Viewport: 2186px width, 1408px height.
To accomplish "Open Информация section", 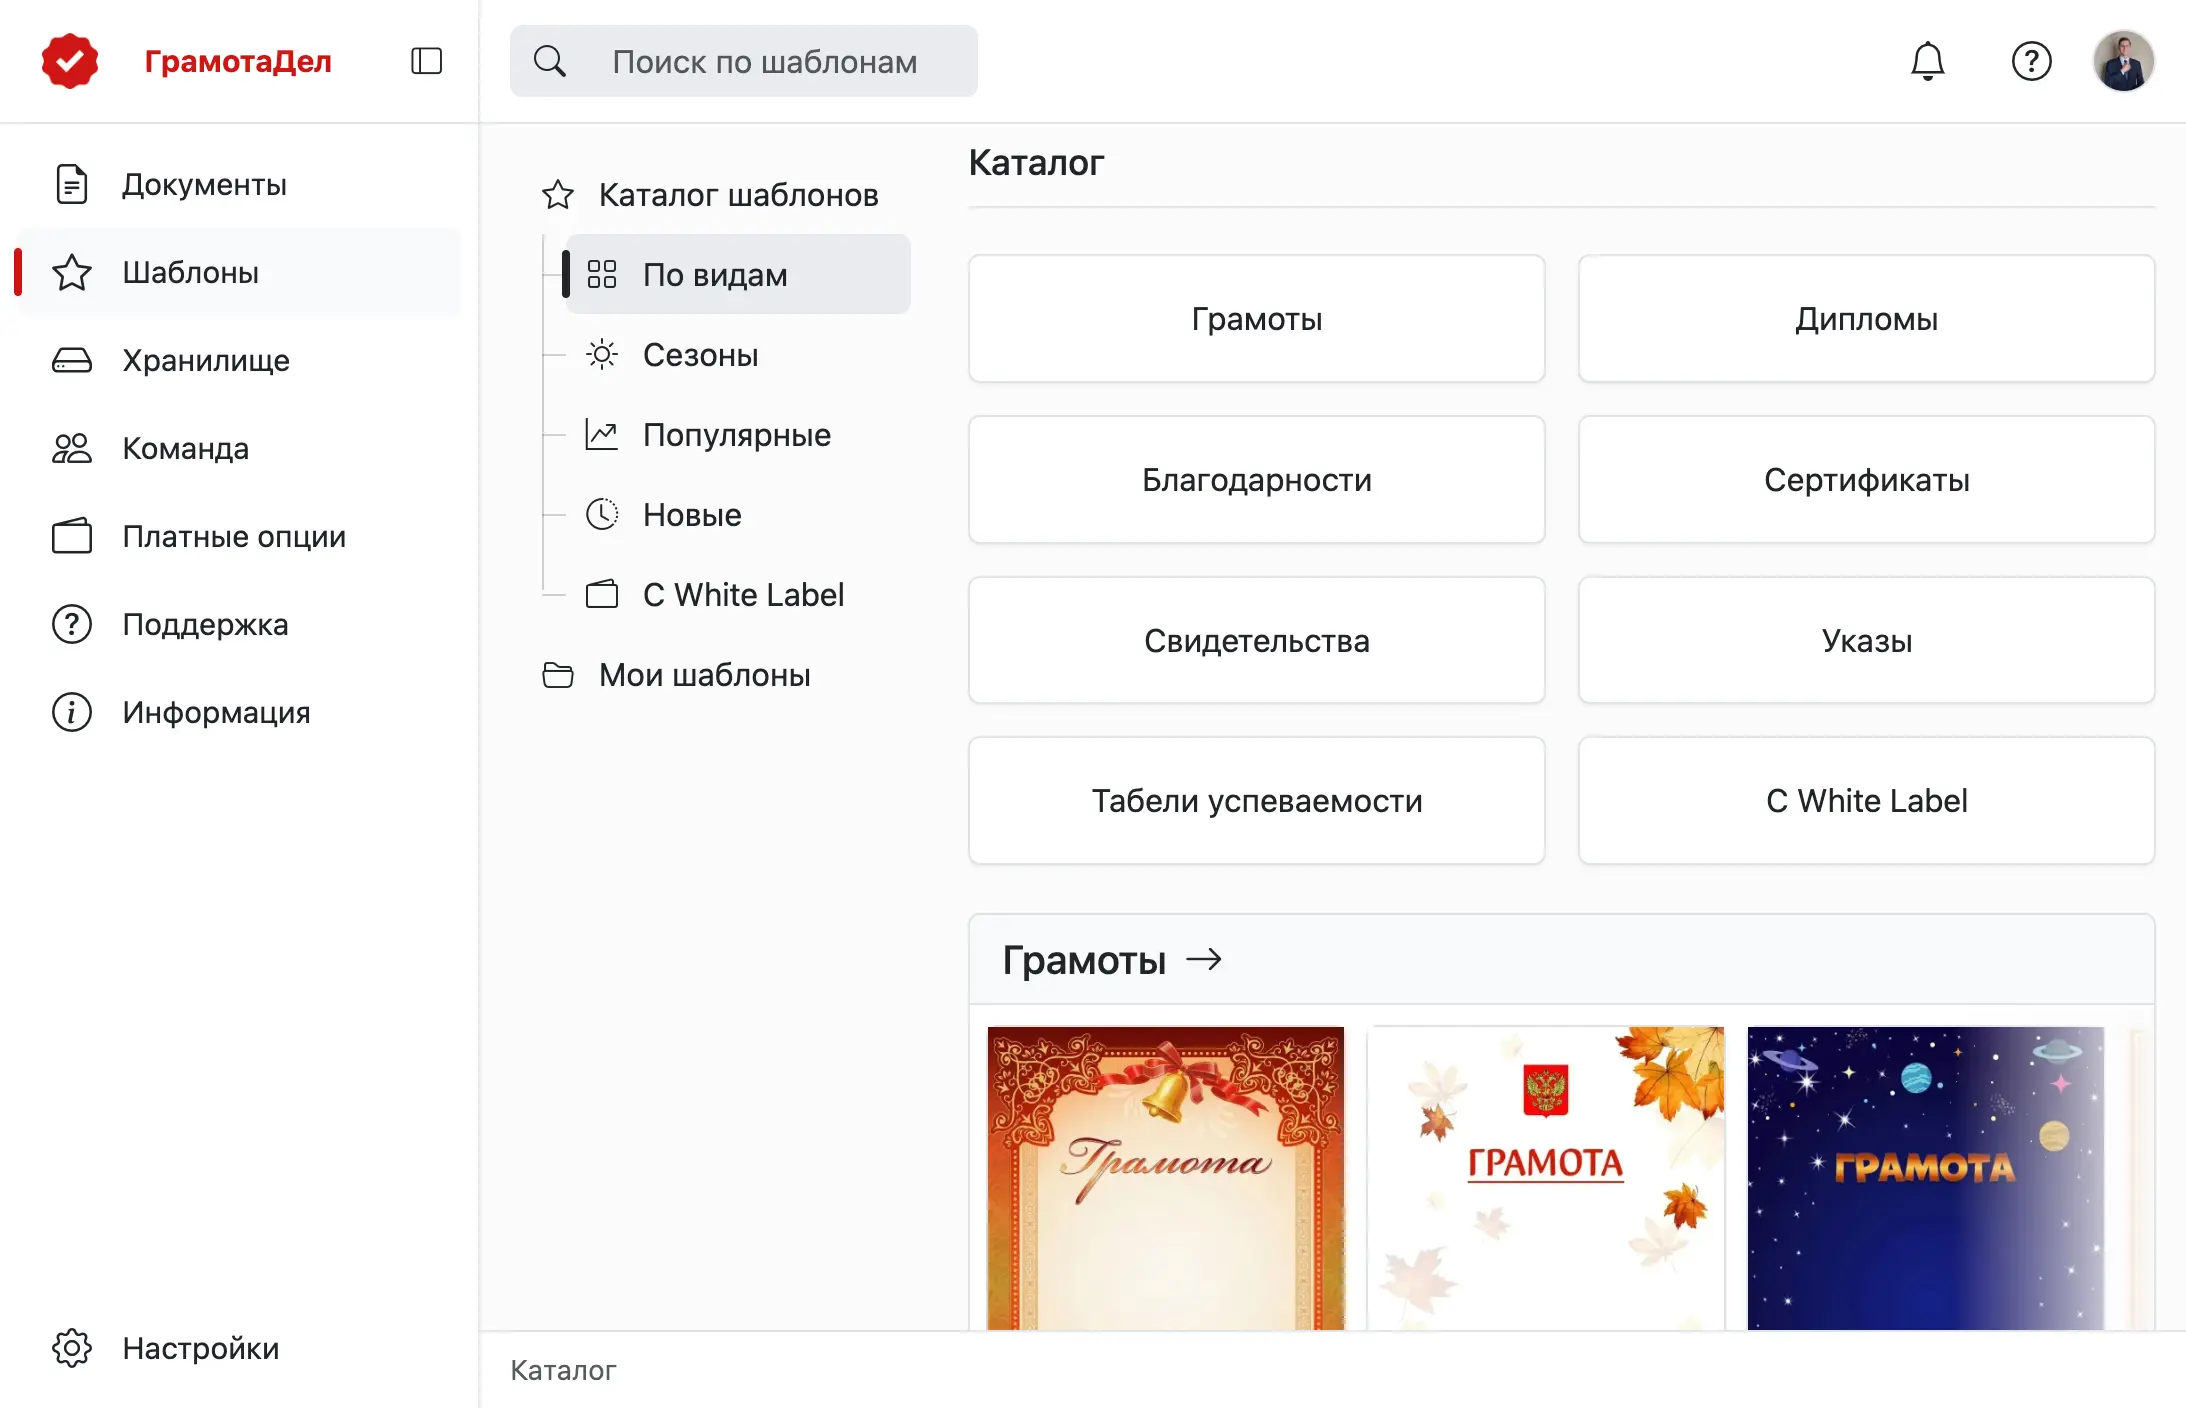I will tap(240, 712).
